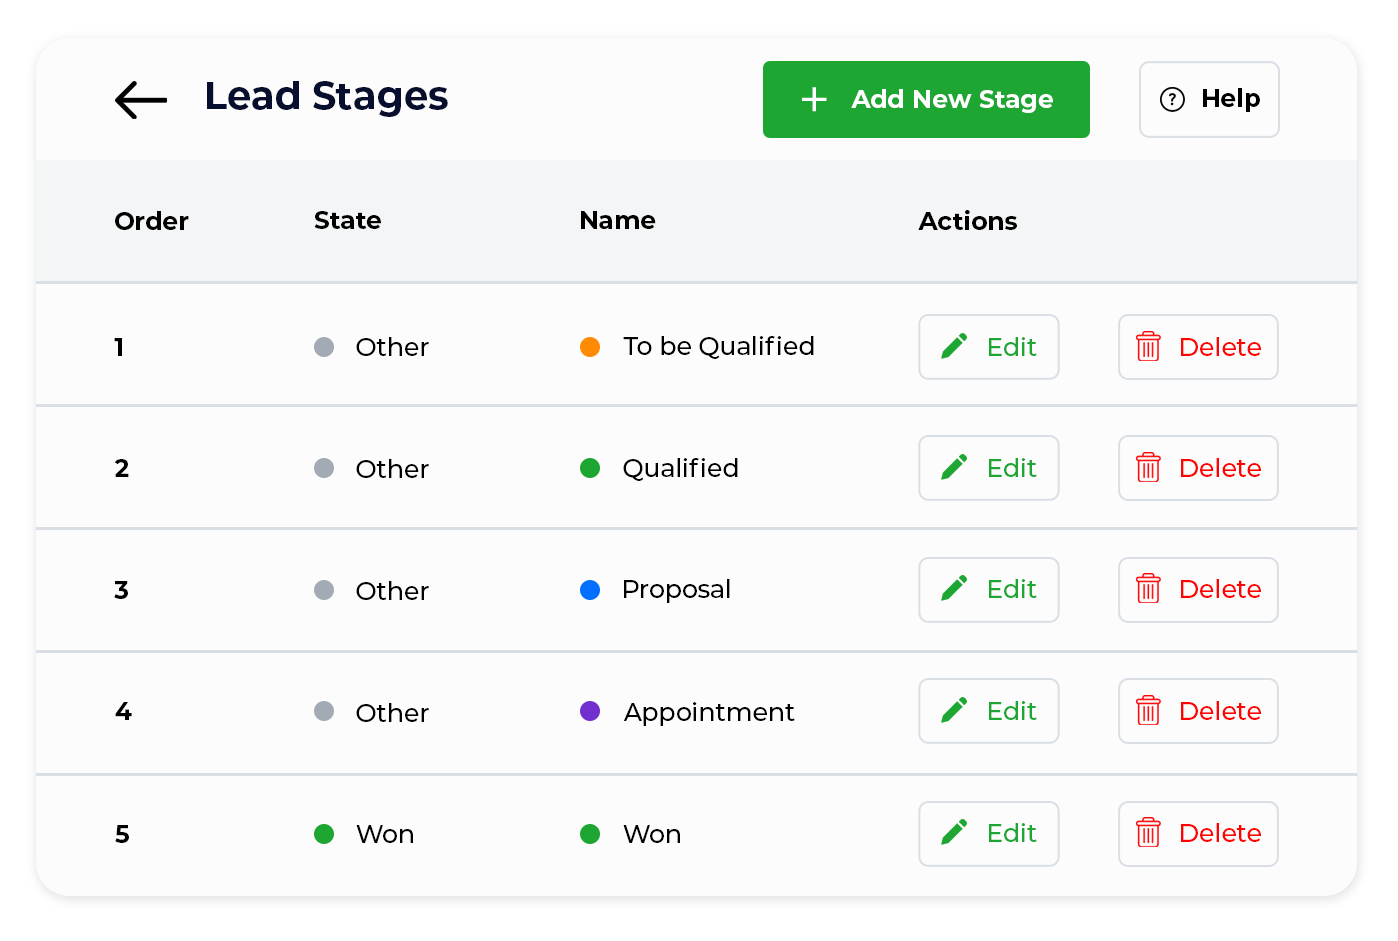Image resolution: width=1398 pixels, height=941 pixels.
Task: Click the trash icon for Won stage
Action: point(1148,832)
